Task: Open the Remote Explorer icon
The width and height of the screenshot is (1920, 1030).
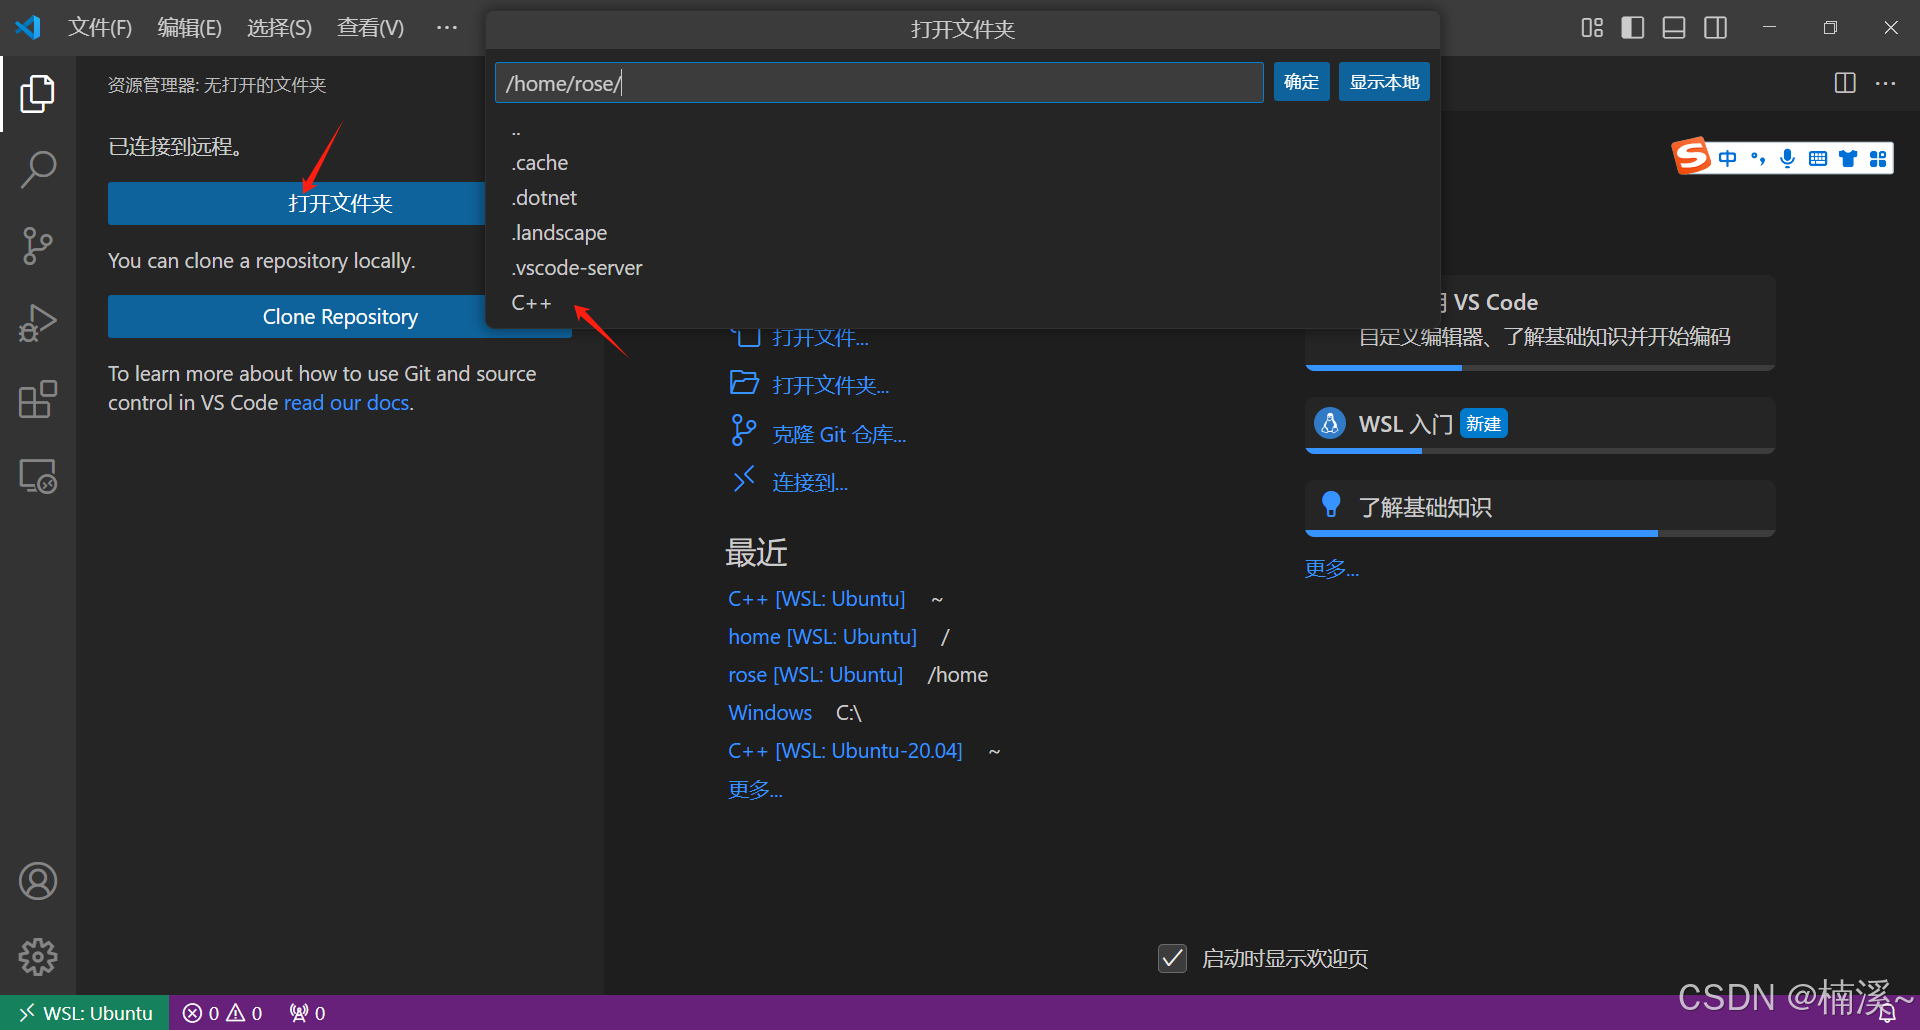Action: pos(38,477)
